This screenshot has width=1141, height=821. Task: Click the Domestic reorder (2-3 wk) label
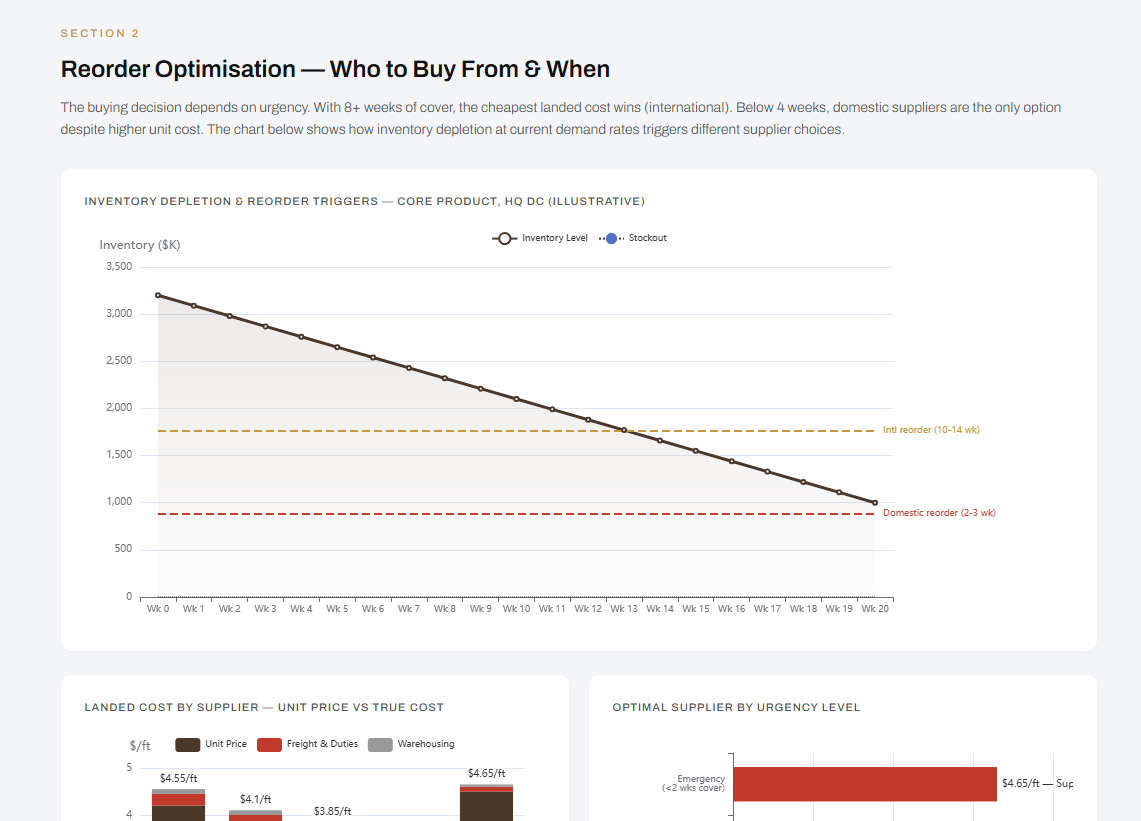point(939,513)
